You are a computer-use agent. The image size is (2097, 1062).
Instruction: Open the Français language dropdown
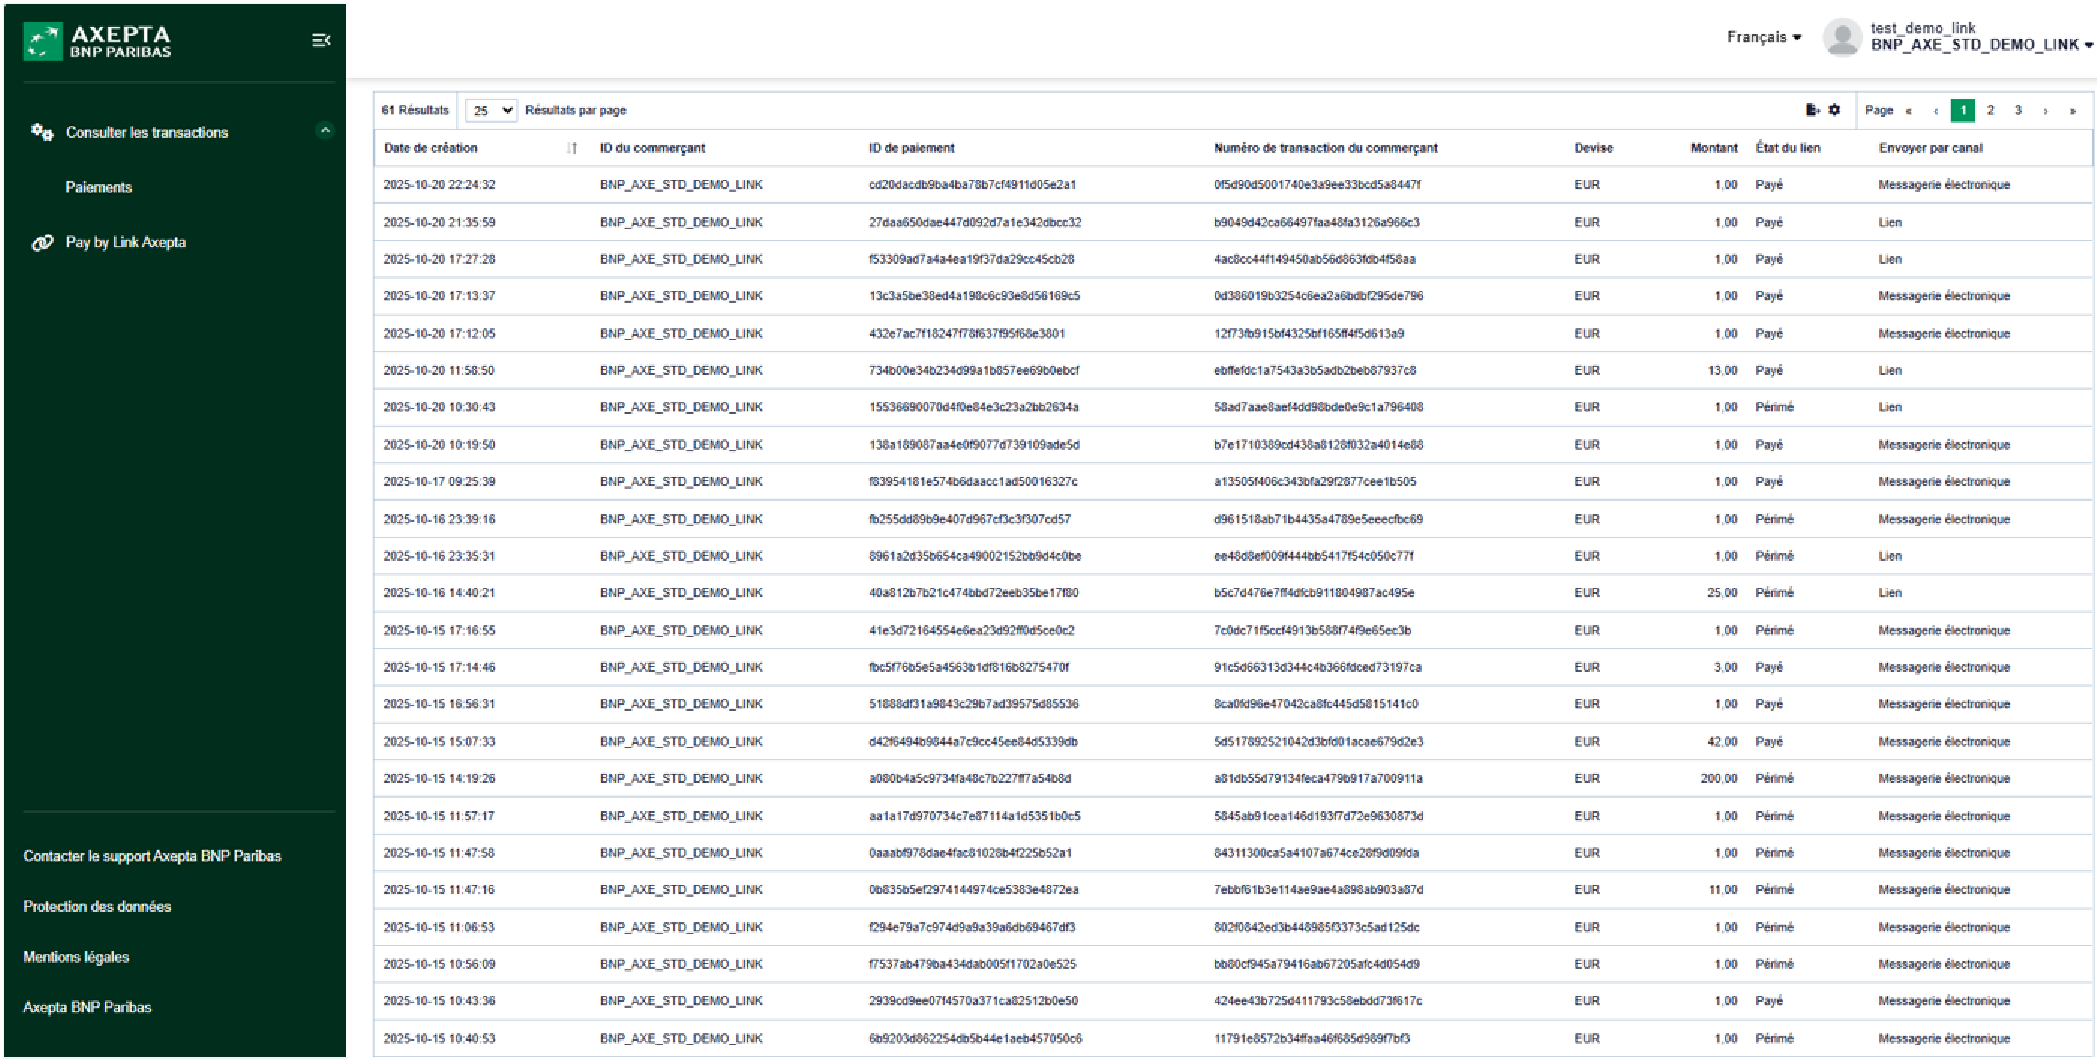(x=1763, y=37)
